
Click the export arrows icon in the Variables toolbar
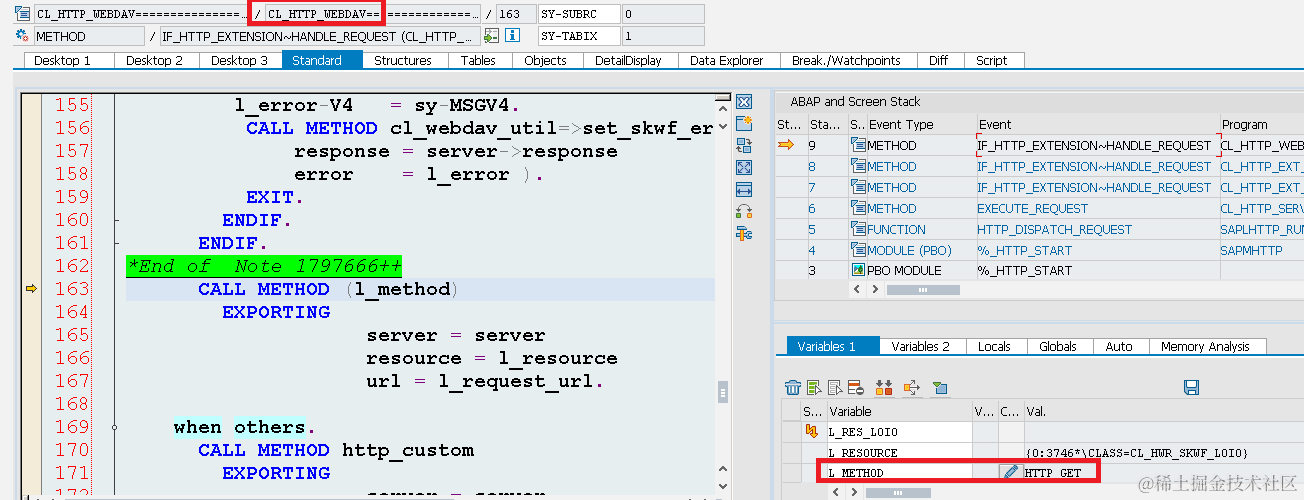coord(911,387)
